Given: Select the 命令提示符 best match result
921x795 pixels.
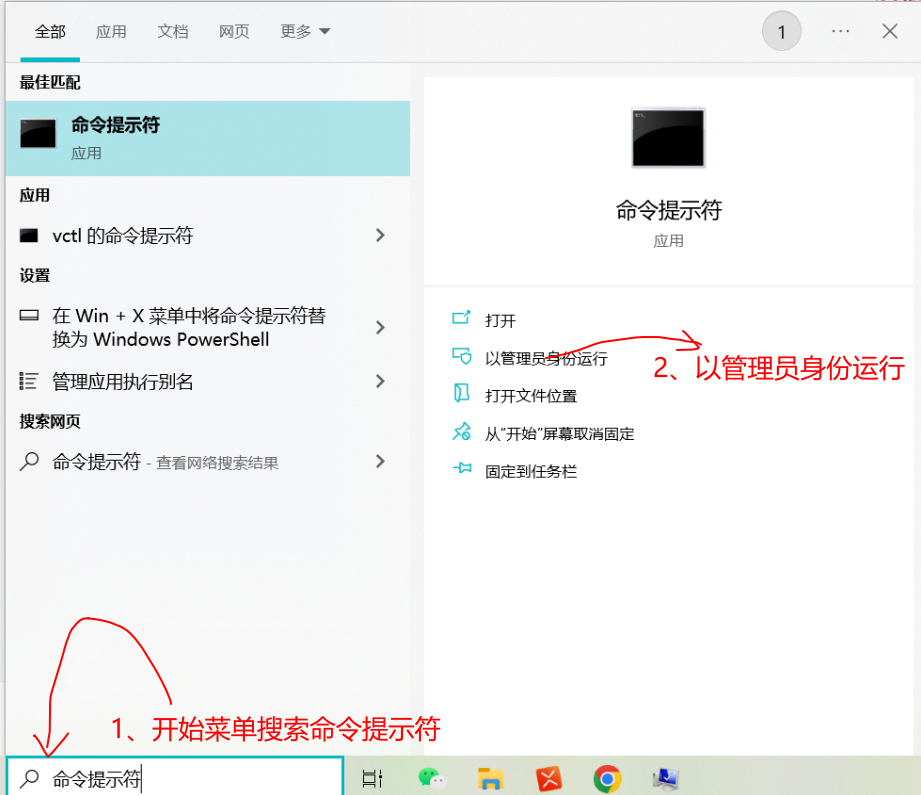Looking at the screenshot, I should tap(208, 139).
